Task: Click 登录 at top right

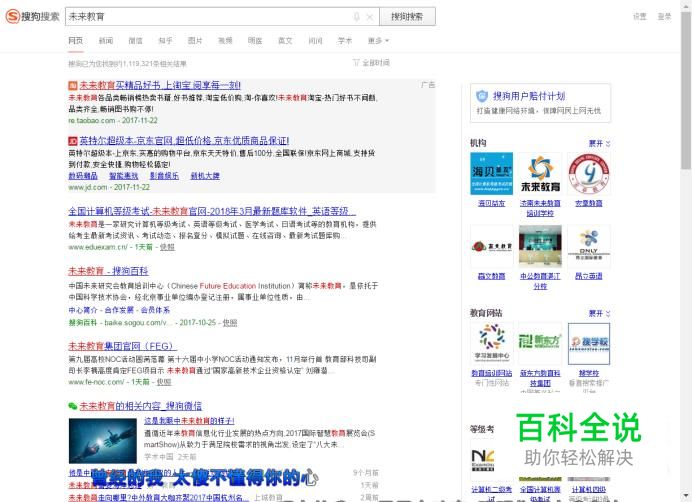Action: (x=664, y=17)
